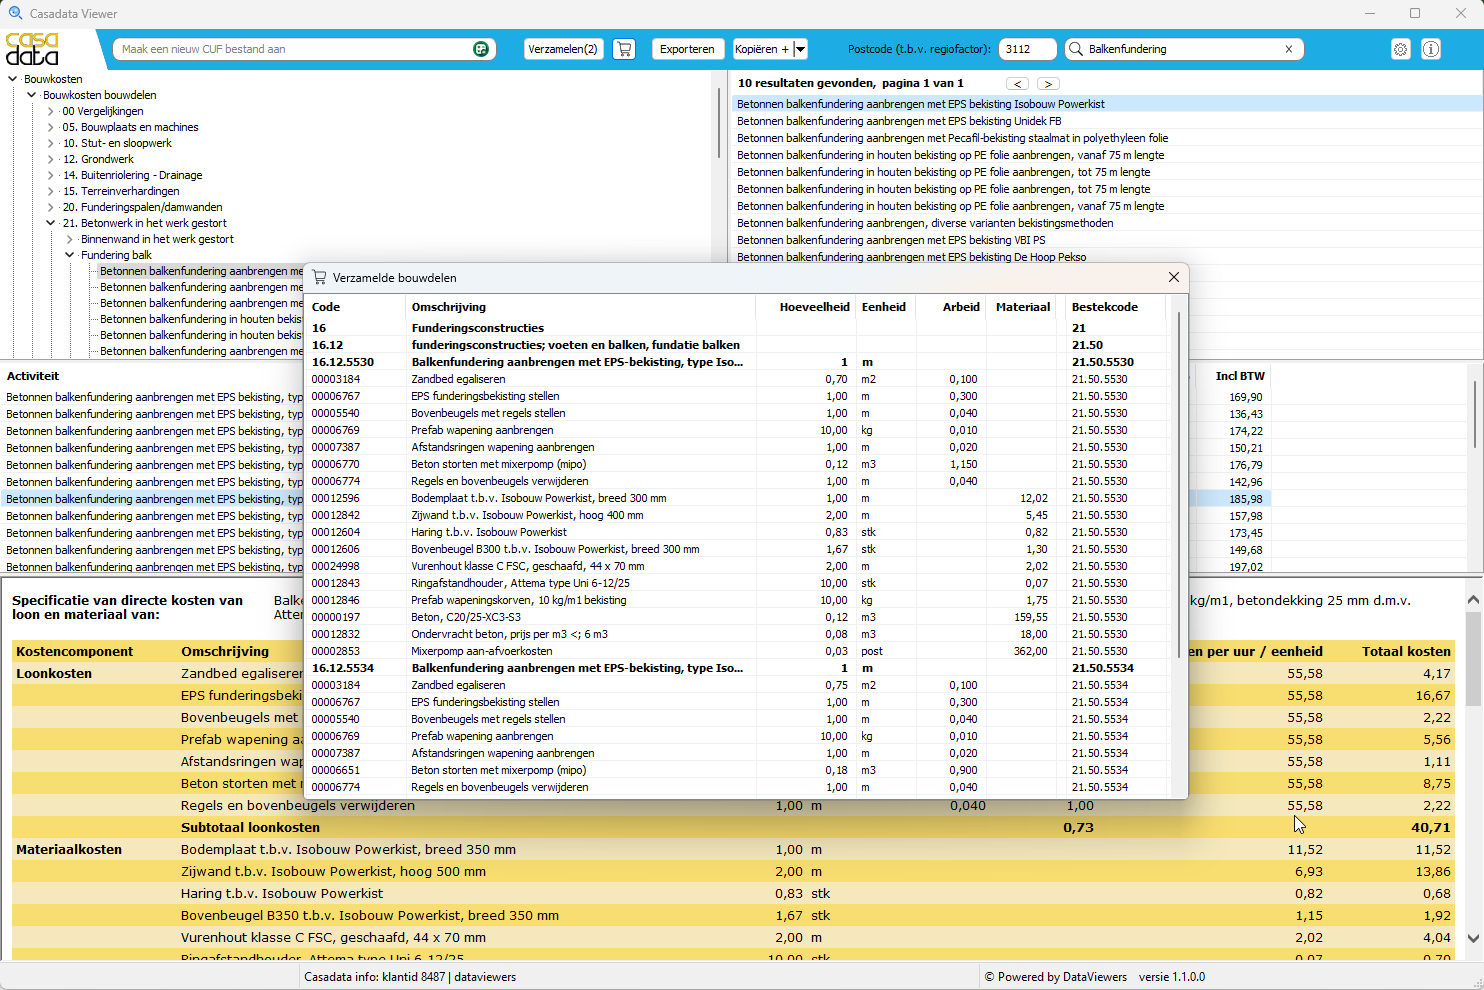This screenshot has height=990, width=1484.
Task: Click the Casadata logo
Action: 32,49
